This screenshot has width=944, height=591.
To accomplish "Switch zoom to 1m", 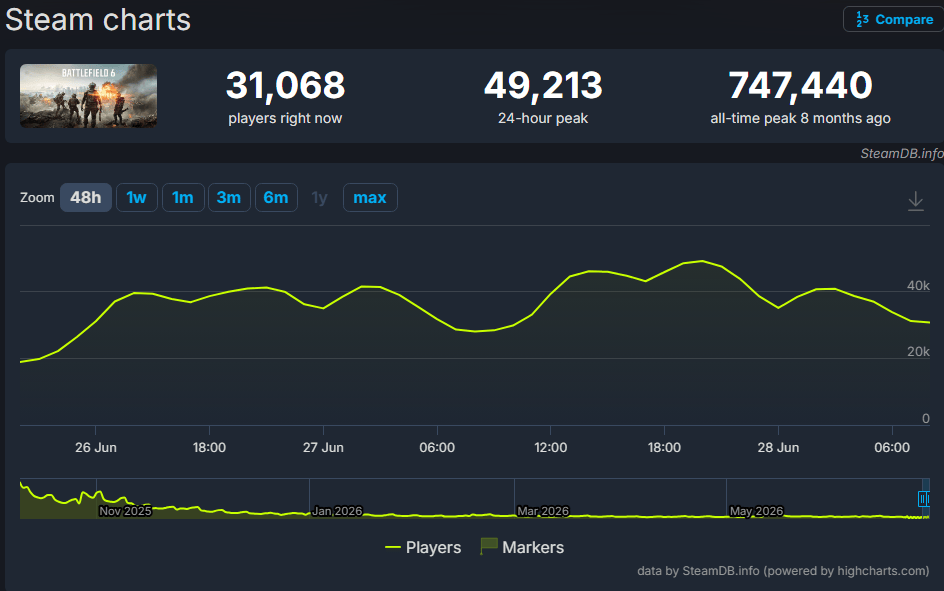I will (x=183, y=197).
